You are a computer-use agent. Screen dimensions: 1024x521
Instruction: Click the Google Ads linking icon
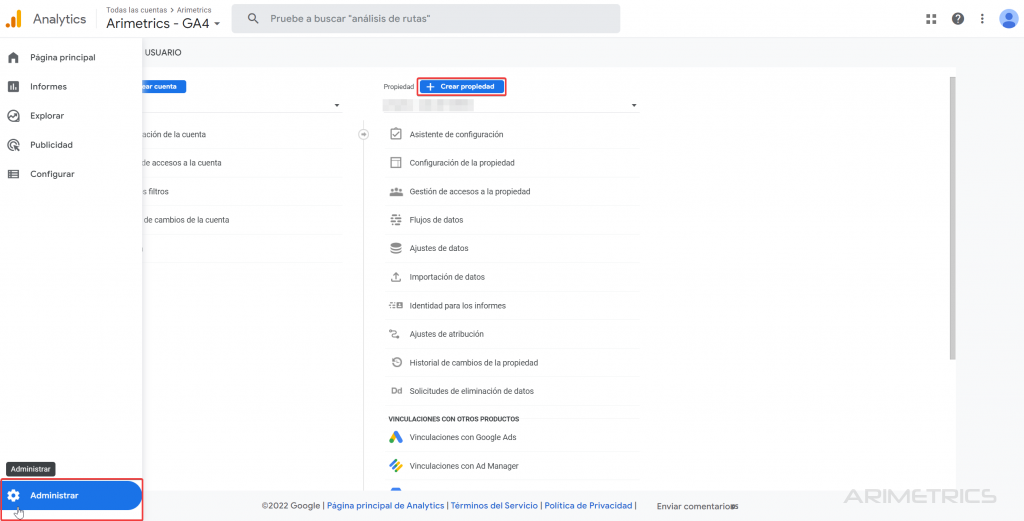[396, 437]
